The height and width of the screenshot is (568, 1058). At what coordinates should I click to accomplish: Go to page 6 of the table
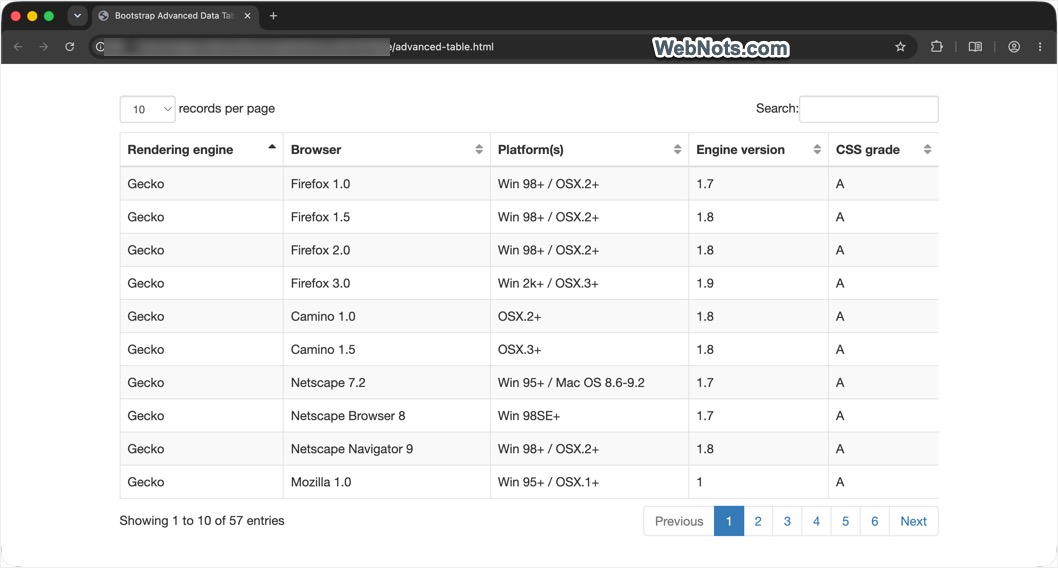click(x=874, y=521)
